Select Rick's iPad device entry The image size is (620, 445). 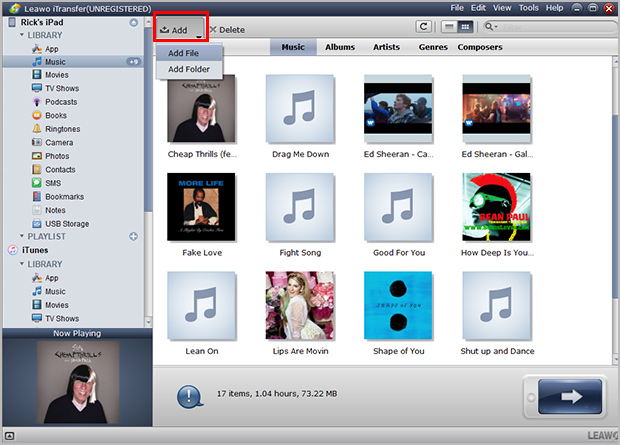tap(42, 23)
